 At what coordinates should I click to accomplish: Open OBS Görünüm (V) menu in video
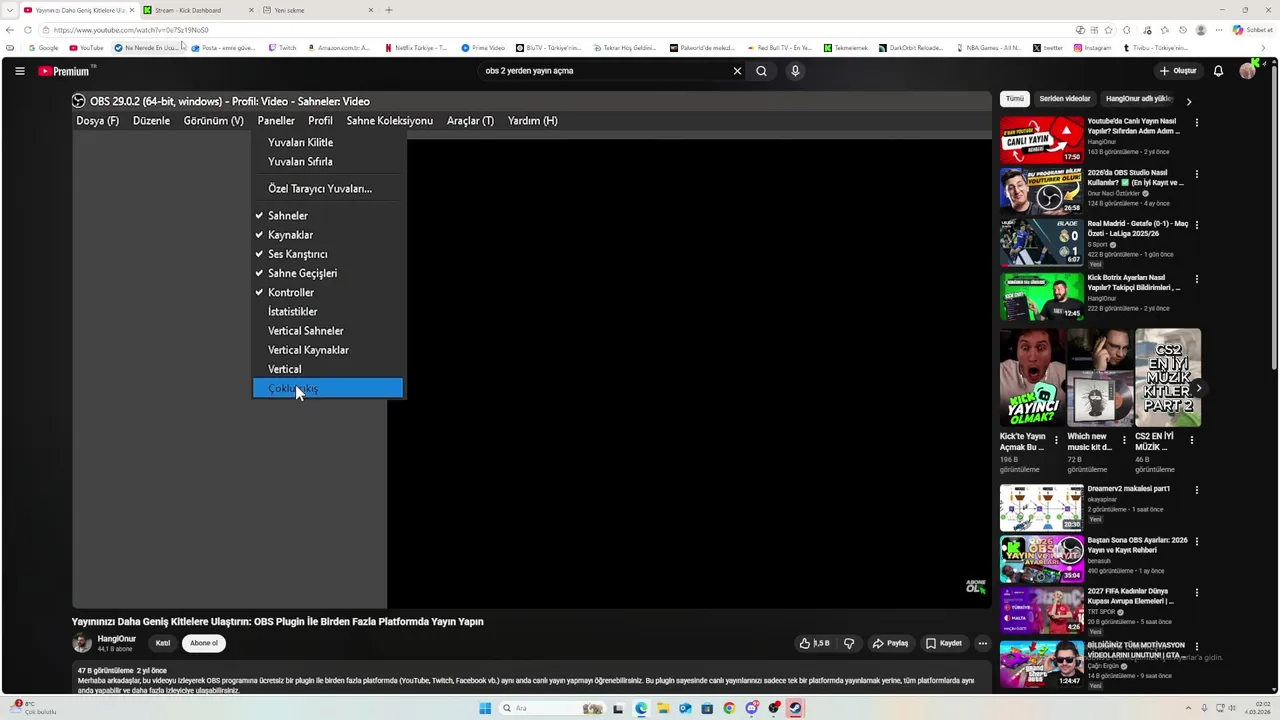click(213, 121)
